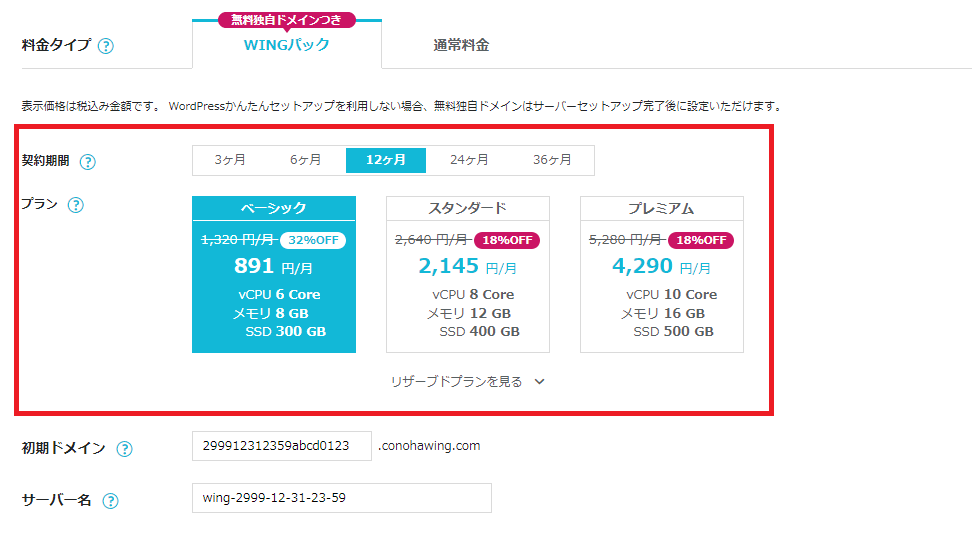972x537 pixels.
Task: Click the 32%OFF badge on ベーシック
Action: [313, 240]
